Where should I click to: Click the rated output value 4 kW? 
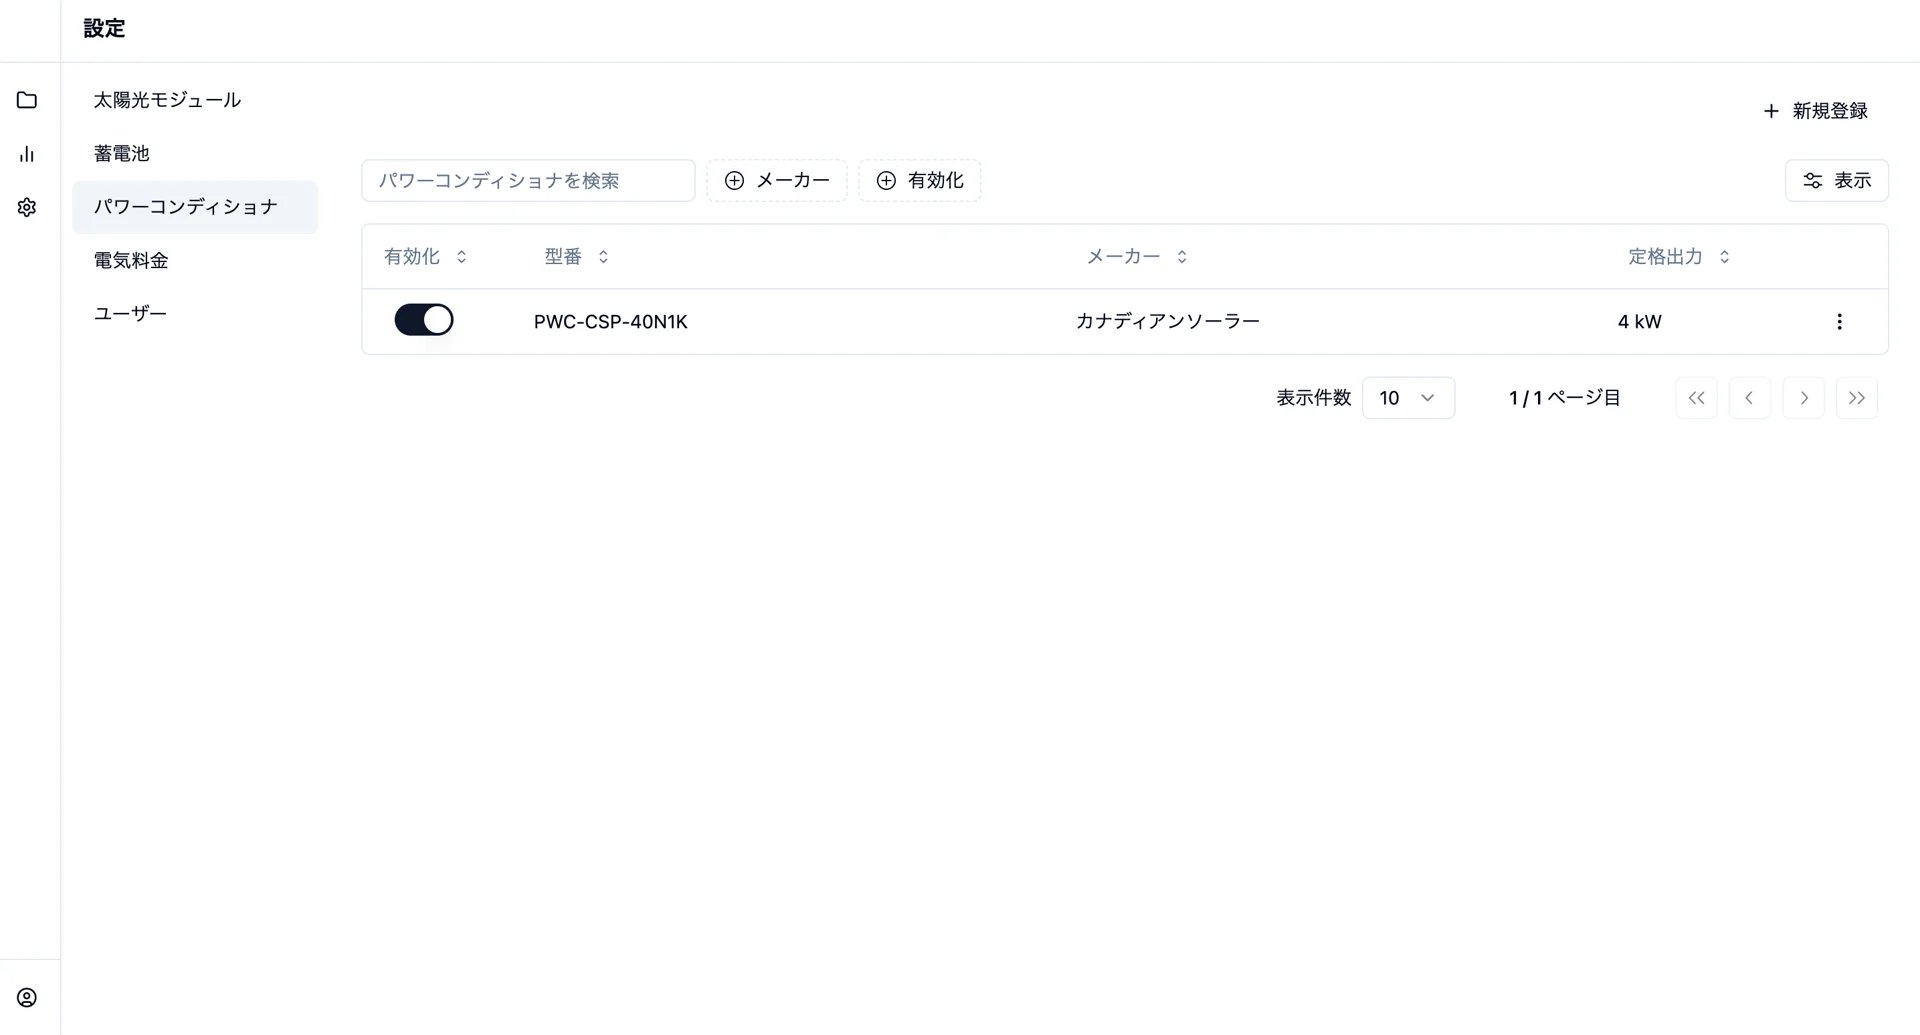[x=1640, y=322]
